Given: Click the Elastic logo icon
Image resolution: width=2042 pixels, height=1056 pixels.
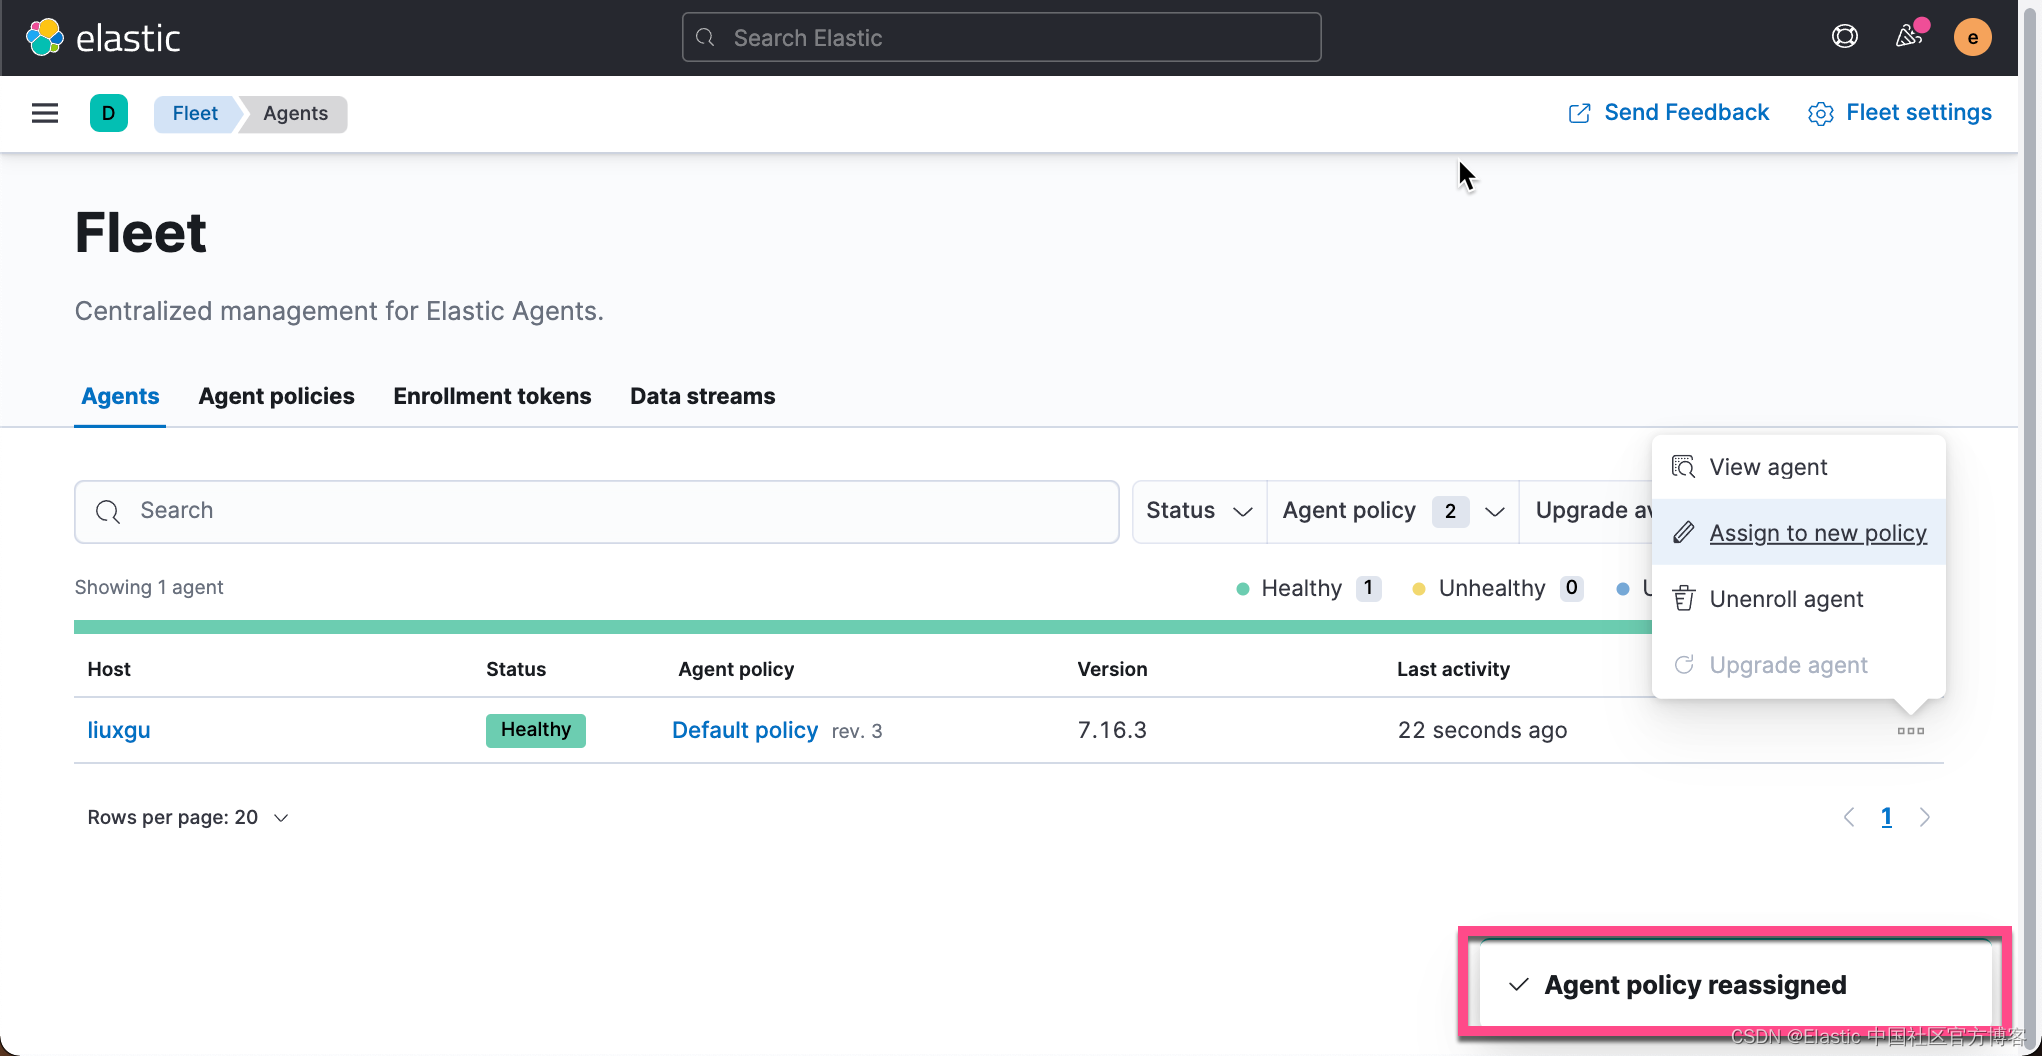Looking at the screenshot, I should tap(45, 38).
